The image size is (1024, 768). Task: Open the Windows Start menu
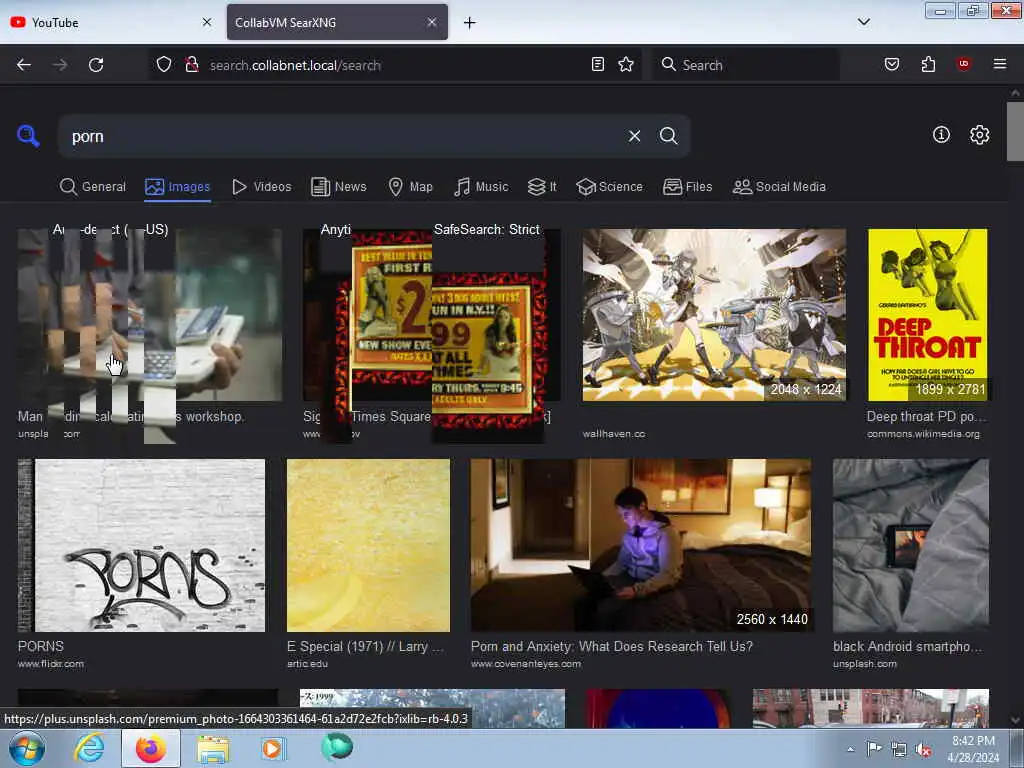pyautogui.click(x=26, y=748)
